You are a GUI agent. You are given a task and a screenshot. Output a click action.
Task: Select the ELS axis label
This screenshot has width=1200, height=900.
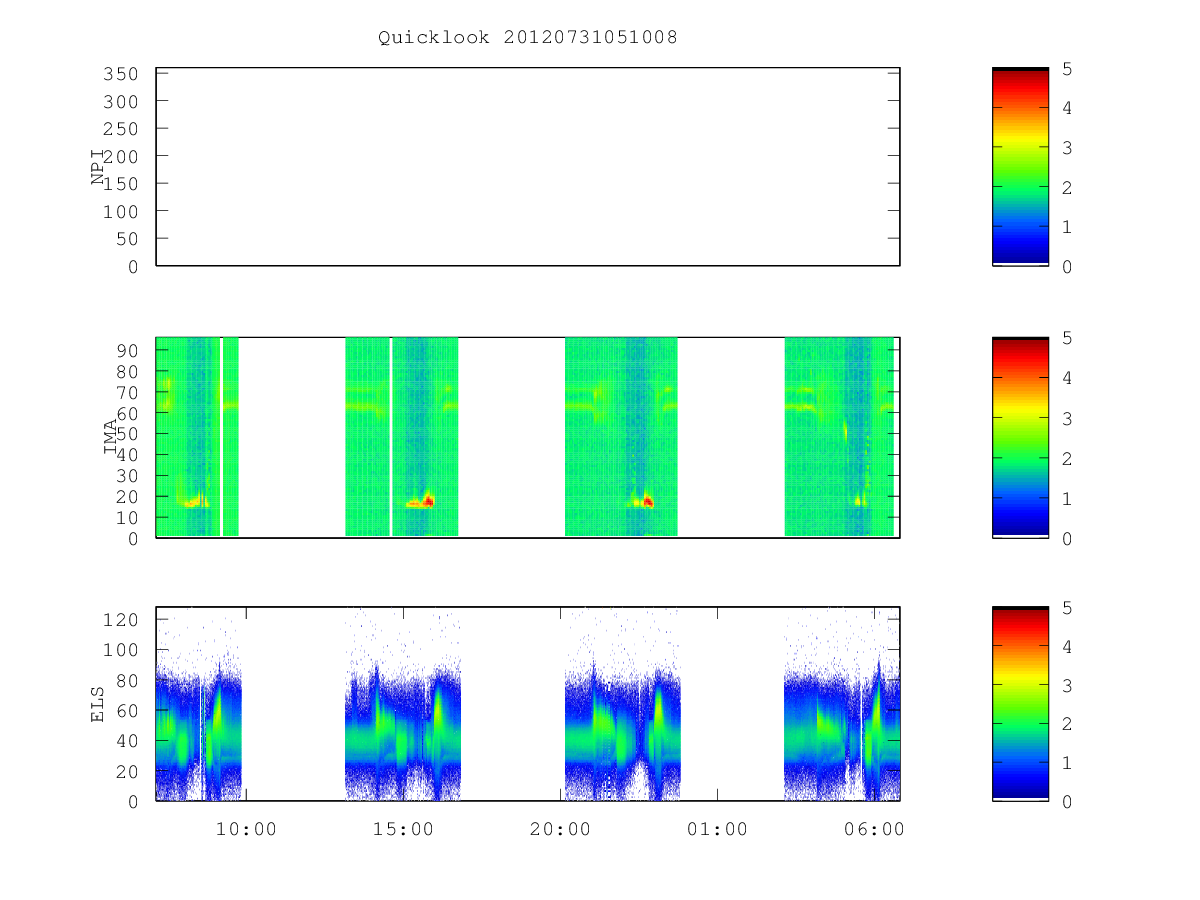(98, 704)
